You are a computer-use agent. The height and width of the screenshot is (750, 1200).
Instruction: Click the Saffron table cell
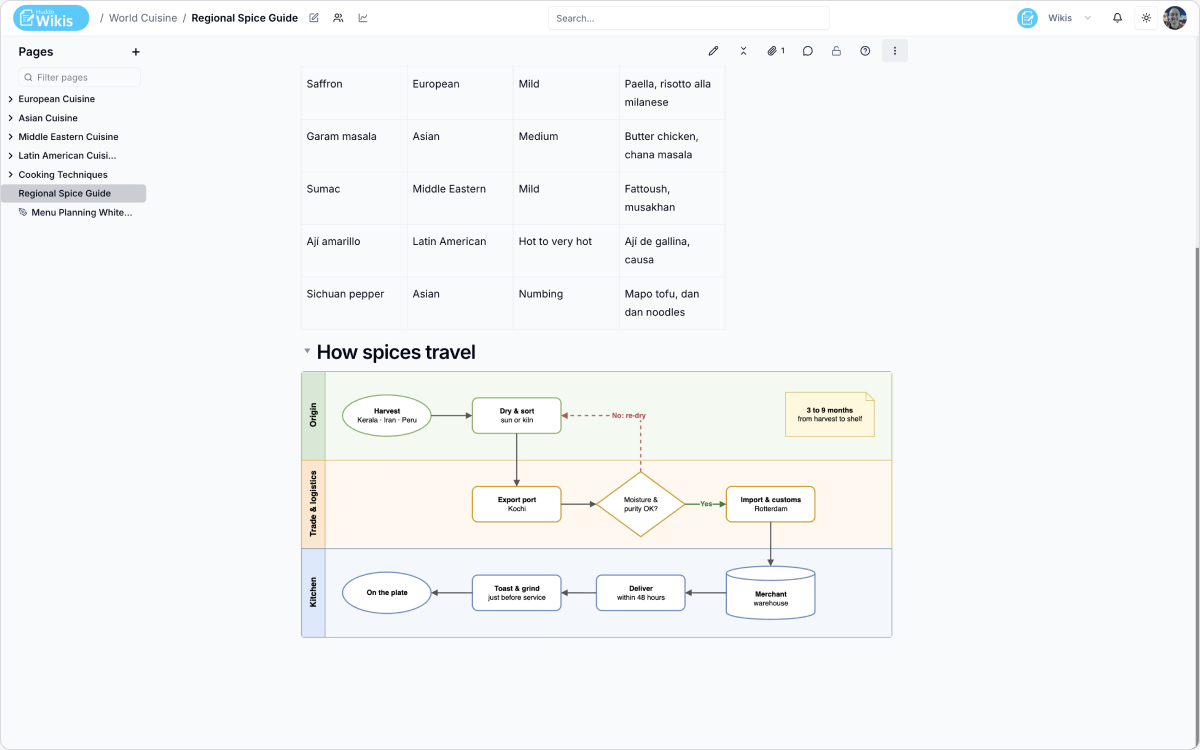pyautogui.click(x=354, y=93)
